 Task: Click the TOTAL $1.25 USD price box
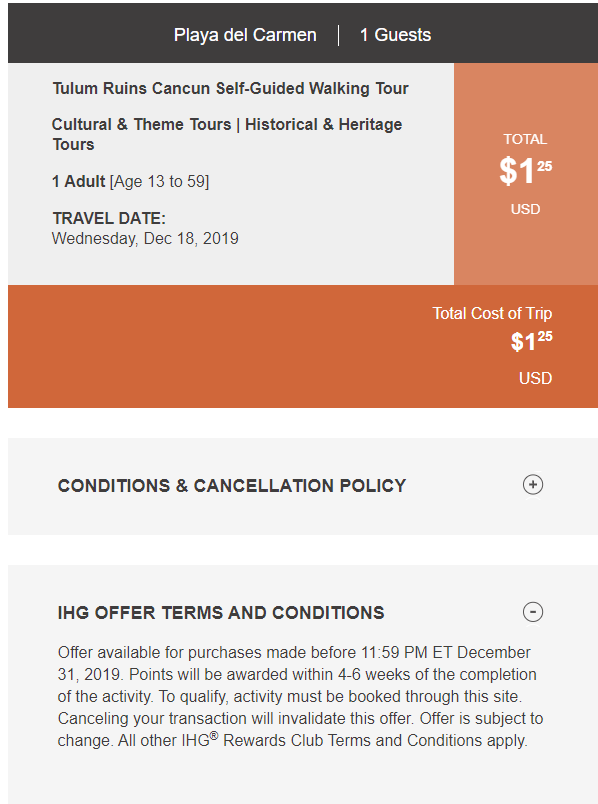pos(526,174)
